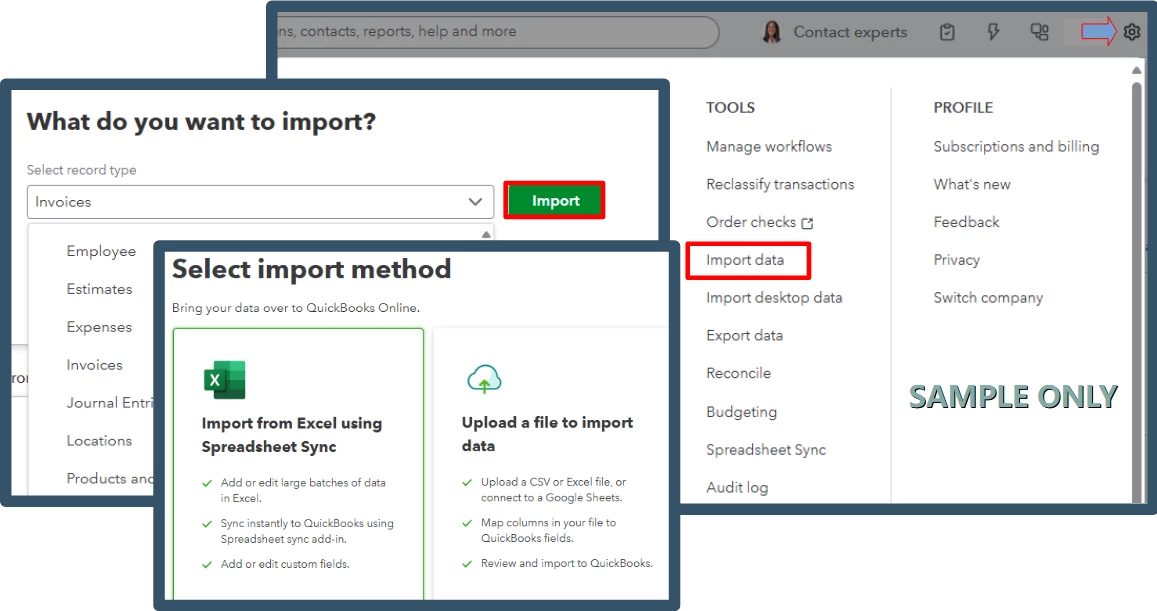Image resolution: width=1157 pixels, height=611 pixels.
Task: Choose Products and services option
Action: tap(110, 478)
